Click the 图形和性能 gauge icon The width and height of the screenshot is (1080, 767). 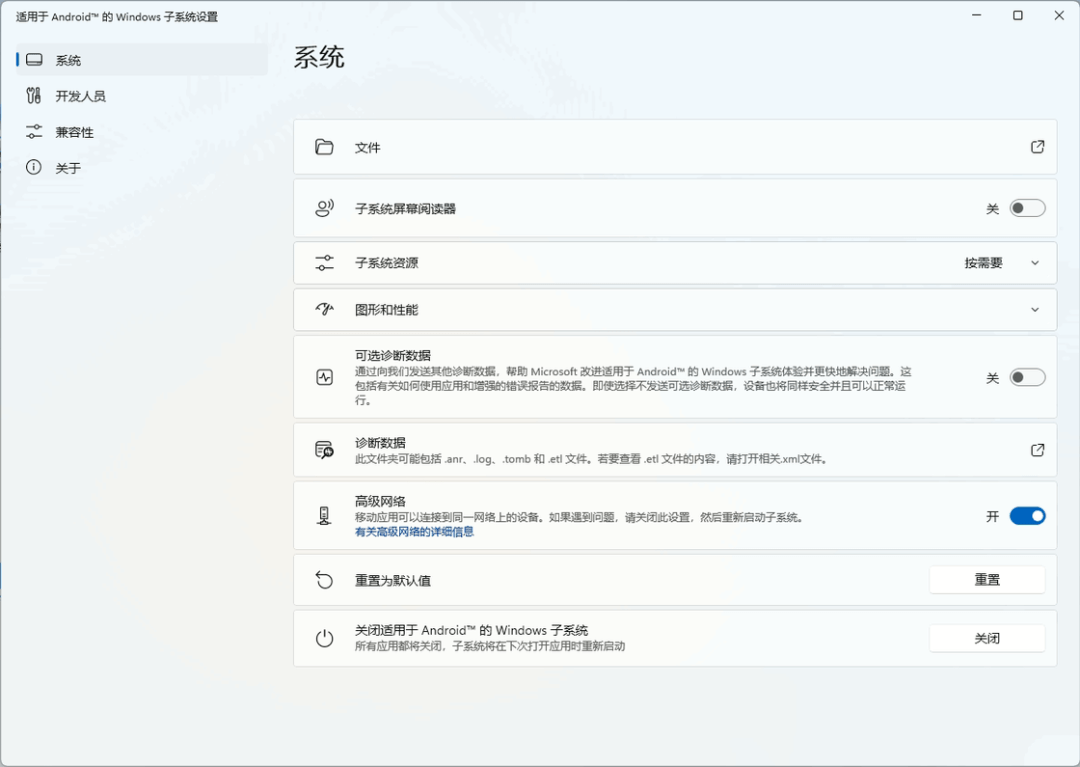[x=324, y=309]
